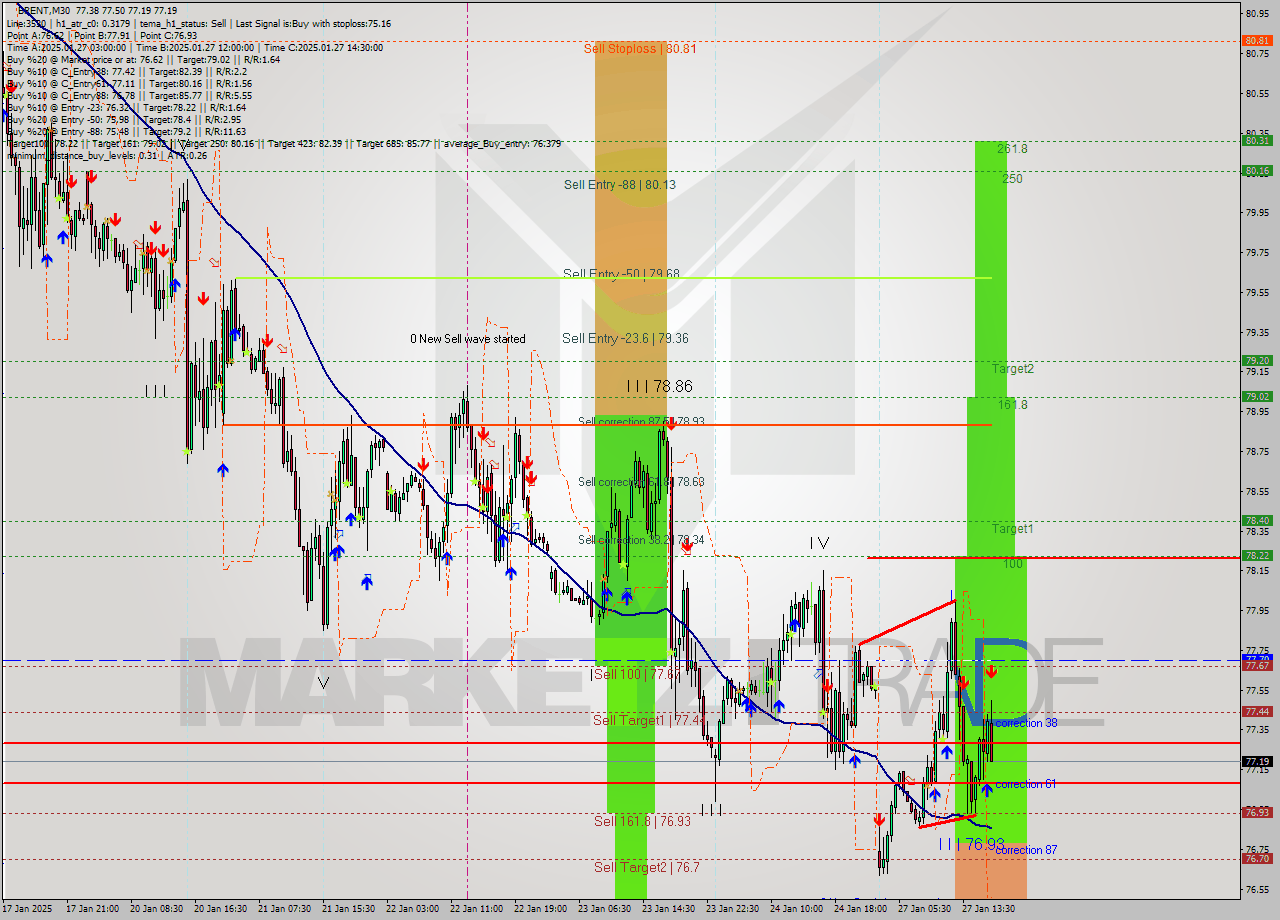Click the orange 80.81 price tag

1257,40
